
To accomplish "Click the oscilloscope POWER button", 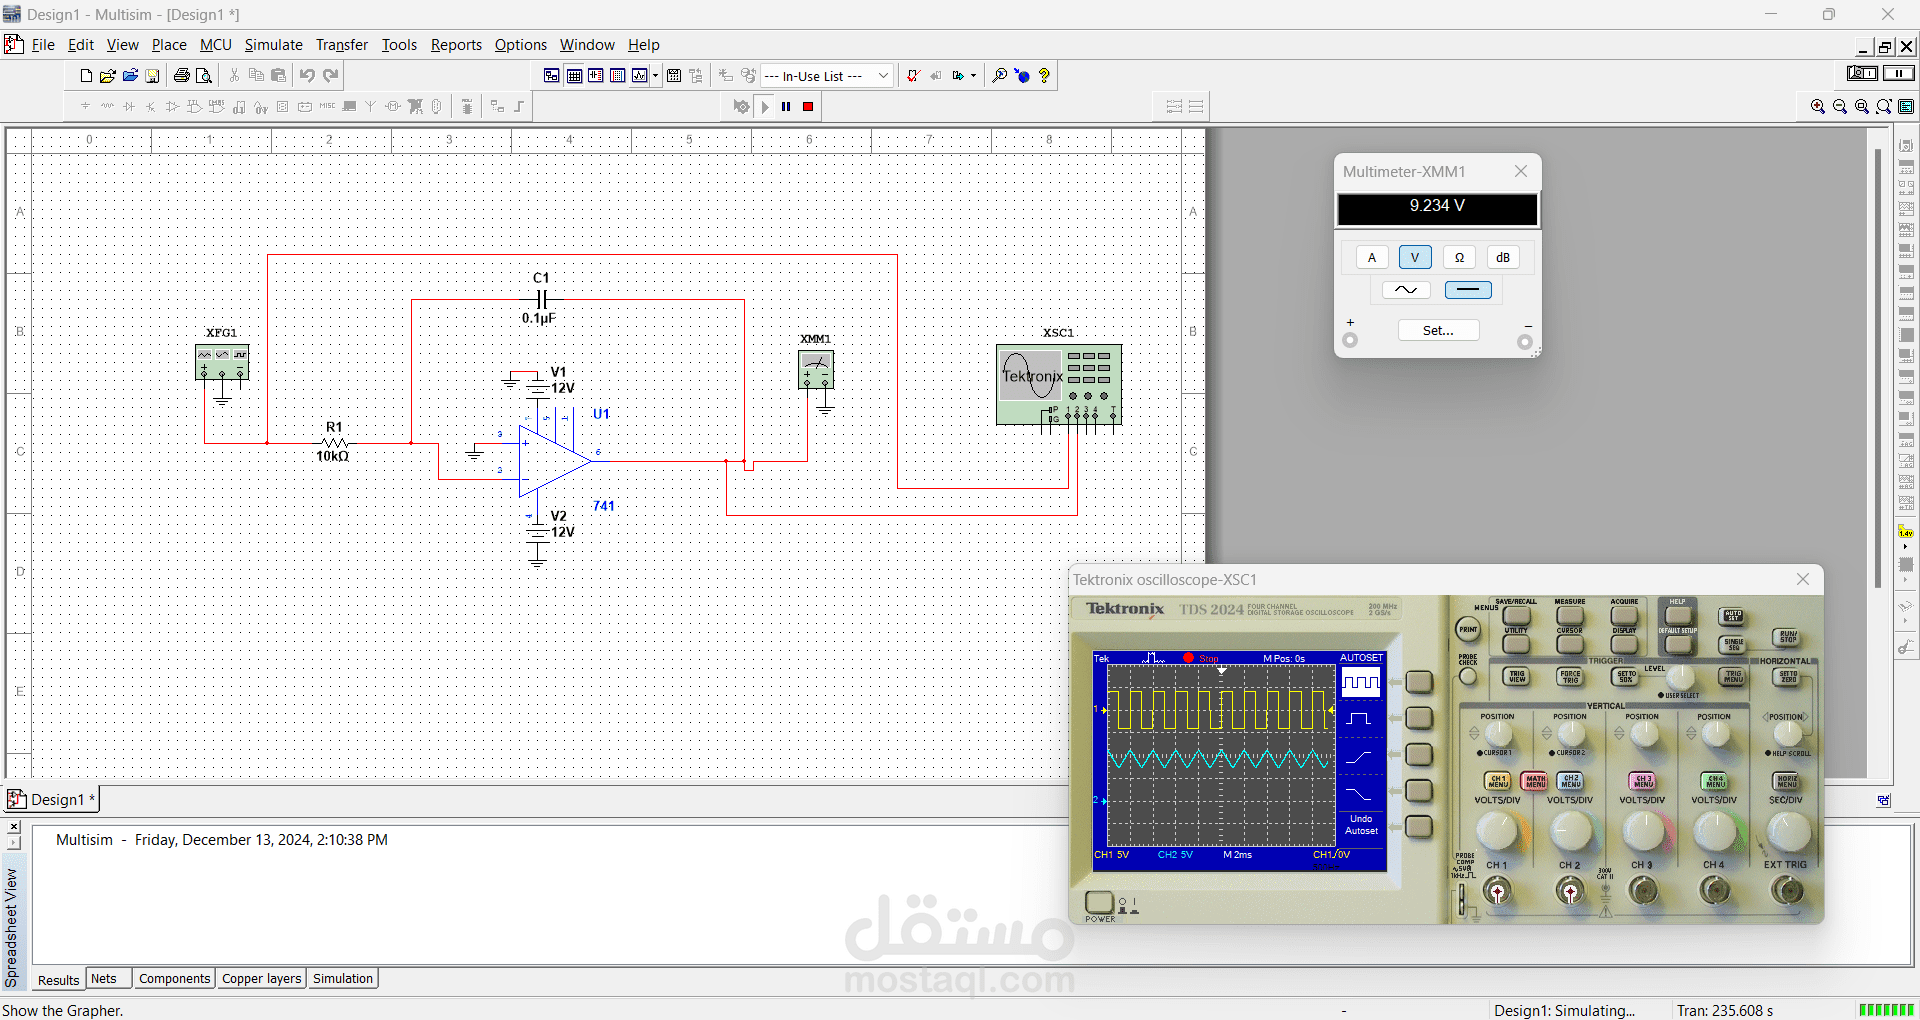I will tap(1099, 903).
